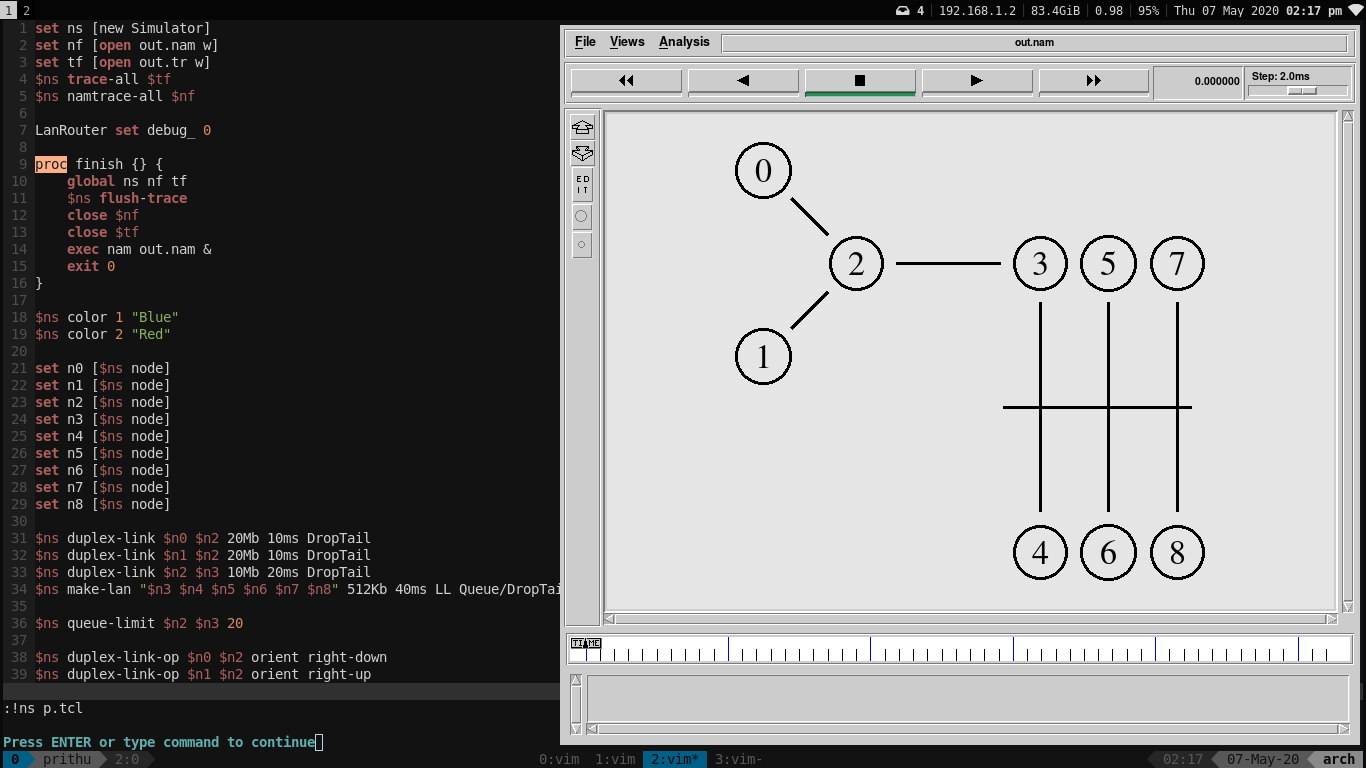The width and height of the screenshot is (1366, 768).
Task: Click the TIME marker on timeline
Action: click(586, 644)
